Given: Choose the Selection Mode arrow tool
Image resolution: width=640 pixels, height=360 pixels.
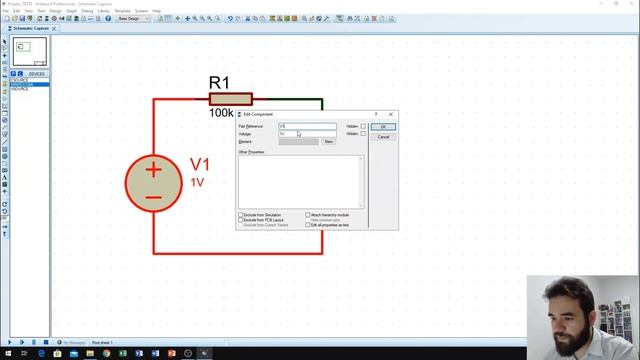Looking at the screenshot, I should point(4,41).
